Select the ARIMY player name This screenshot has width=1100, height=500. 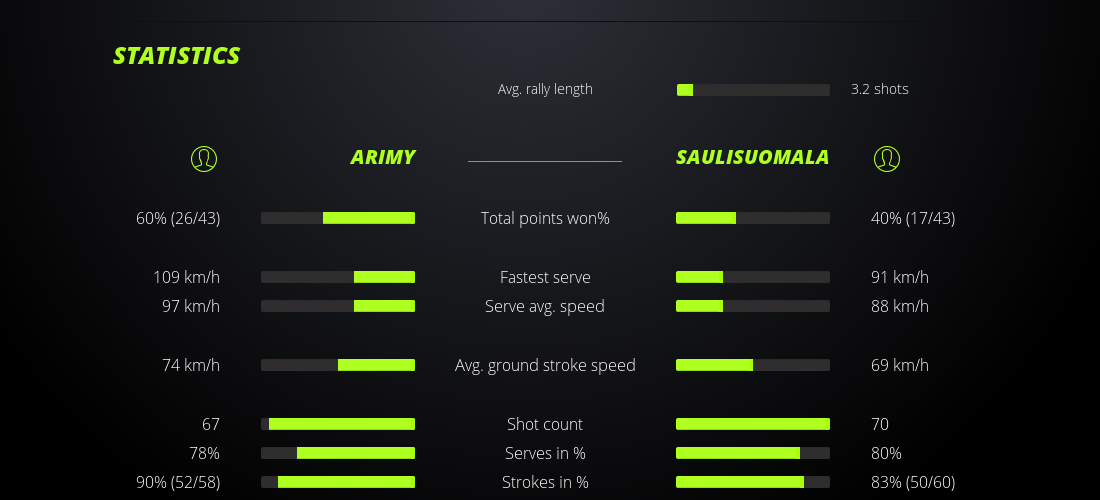pyautogui.click(x=383, y=157)
